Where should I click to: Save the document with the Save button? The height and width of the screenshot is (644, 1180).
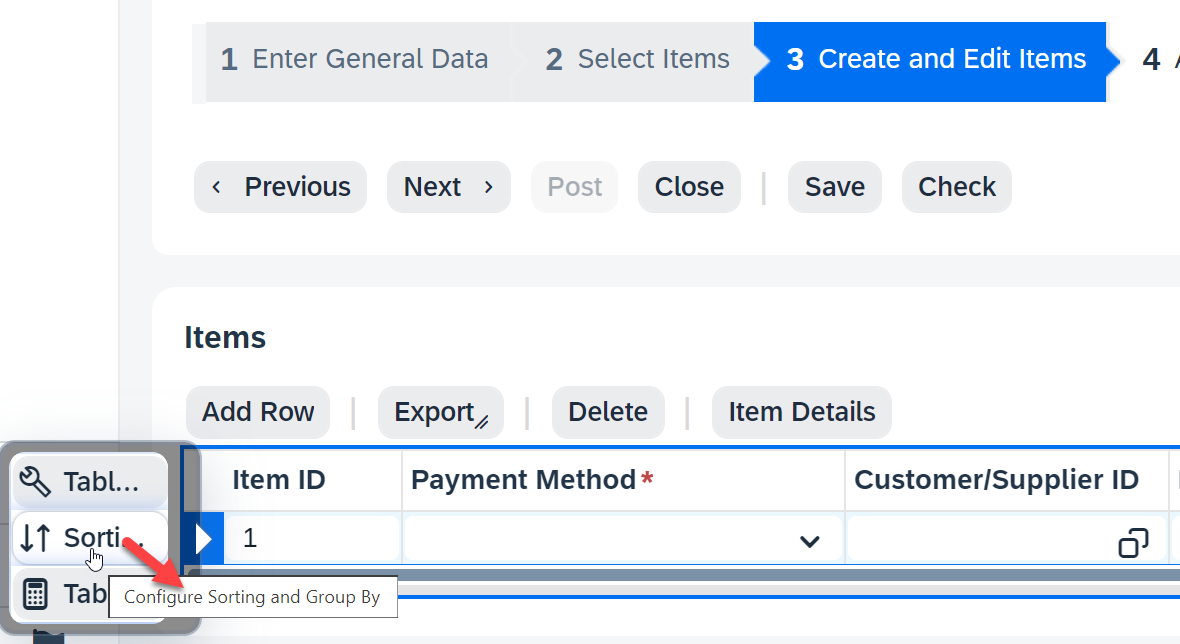(835, 187)
